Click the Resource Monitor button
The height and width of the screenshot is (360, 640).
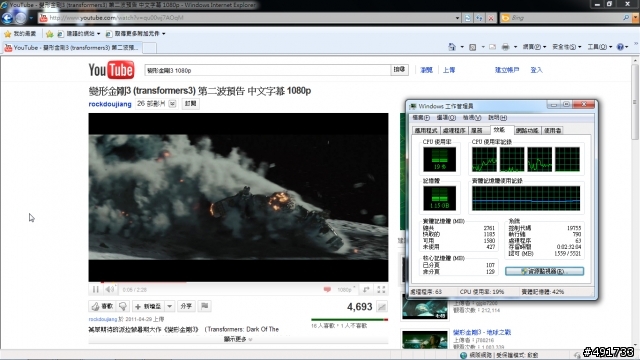[x=544, y=271]
